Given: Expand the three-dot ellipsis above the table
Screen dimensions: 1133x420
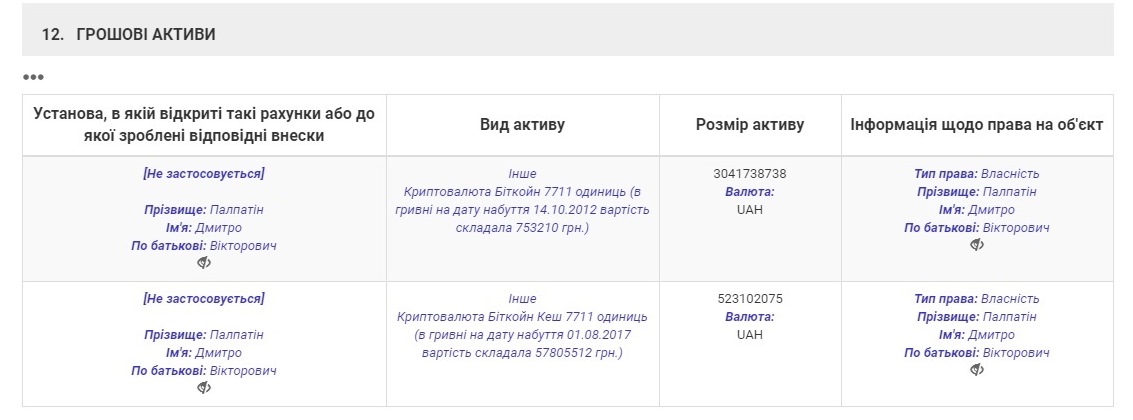Looking at the screenshot, I should (33, 77).
